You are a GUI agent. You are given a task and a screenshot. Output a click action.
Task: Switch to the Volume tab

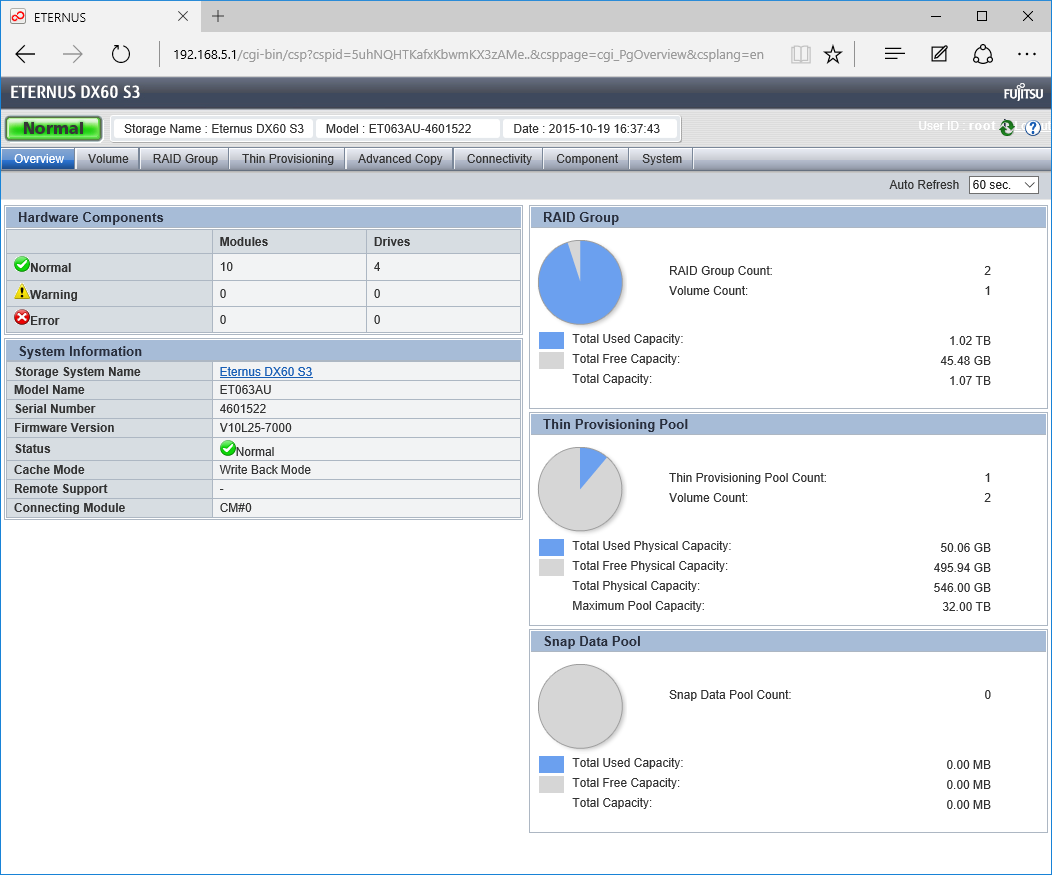click(108, 159)
